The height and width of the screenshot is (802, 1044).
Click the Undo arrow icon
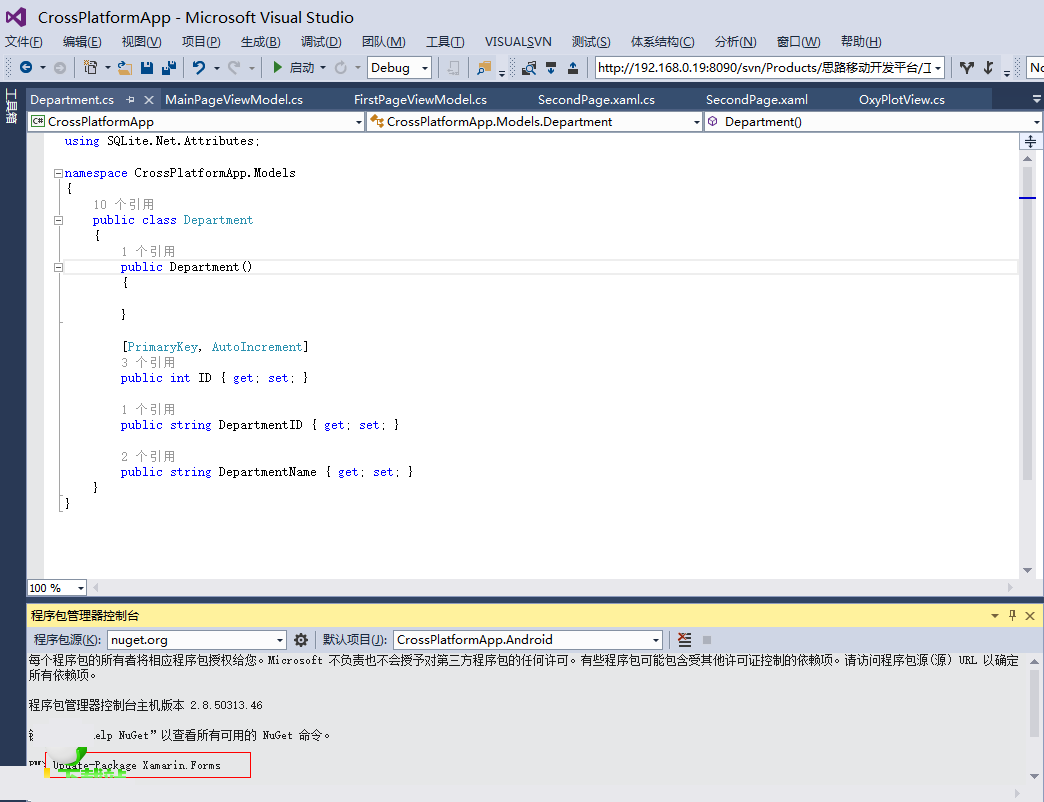[198, 68]
